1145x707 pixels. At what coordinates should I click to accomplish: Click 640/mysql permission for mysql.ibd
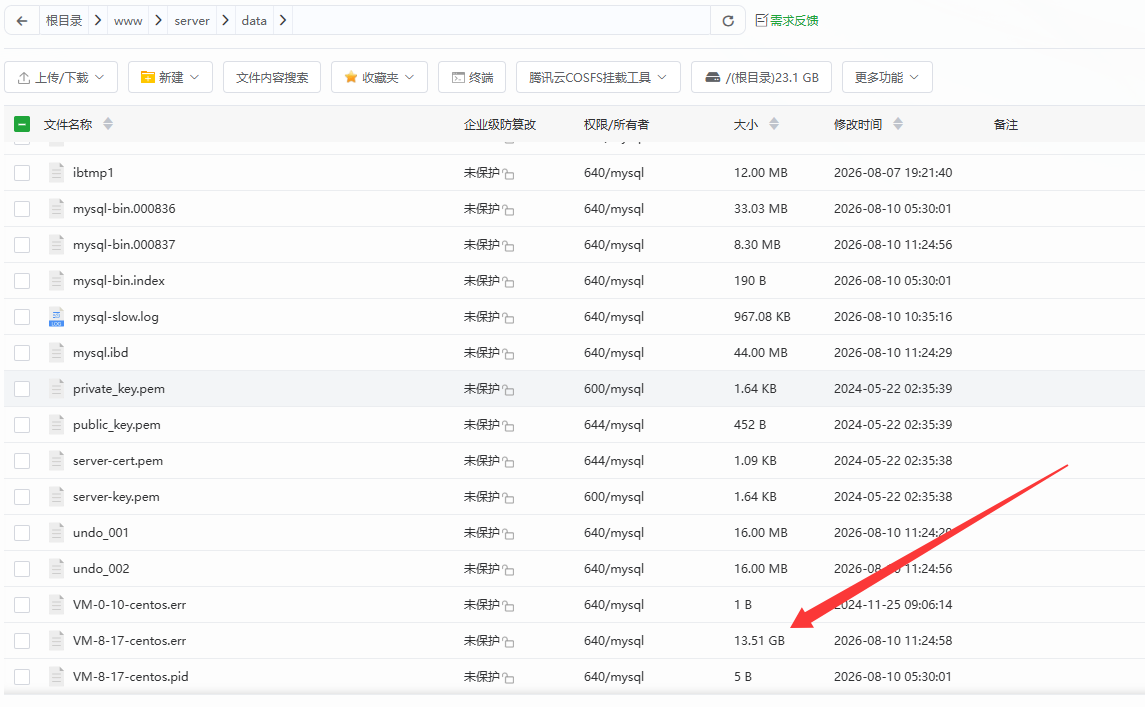coord(614,353)
